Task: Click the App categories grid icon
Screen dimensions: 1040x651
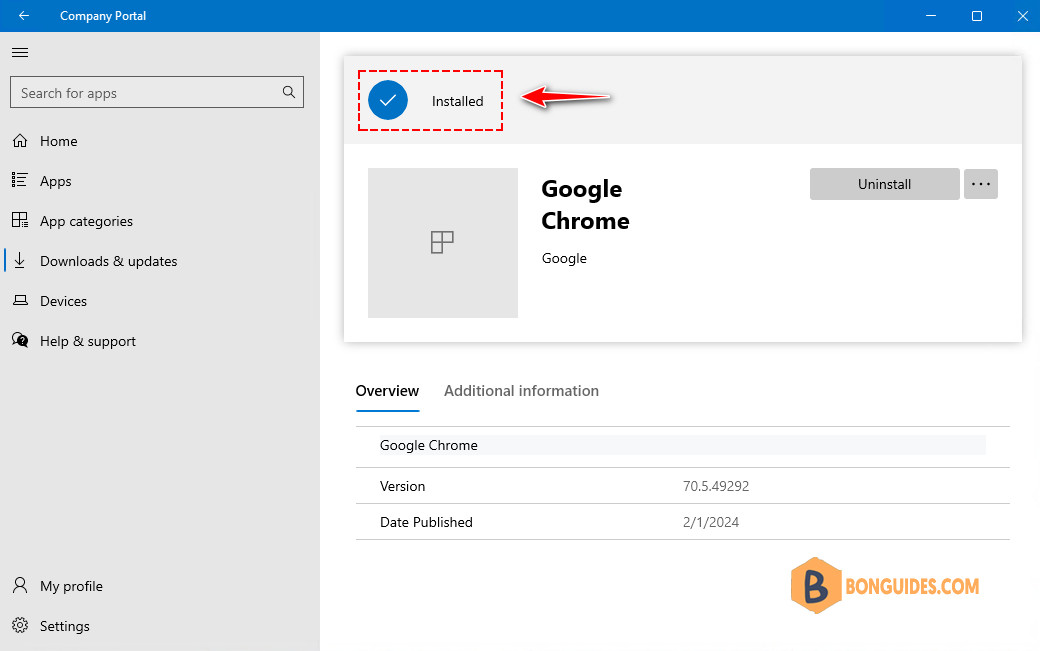Action: point(20,220)
